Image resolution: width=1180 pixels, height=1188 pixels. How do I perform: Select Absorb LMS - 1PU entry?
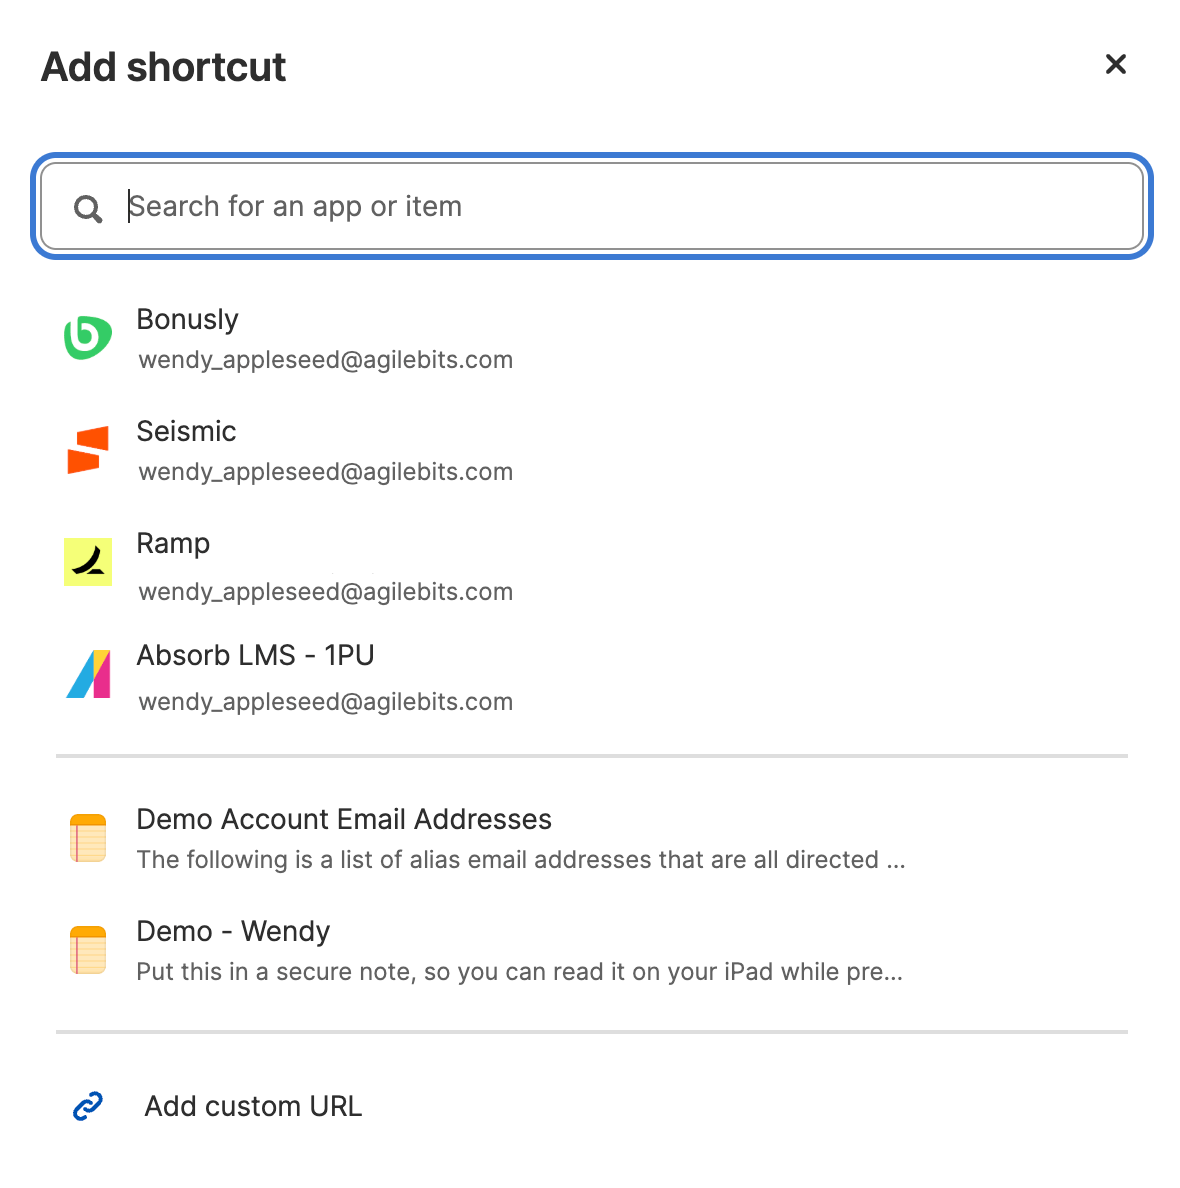255,656
